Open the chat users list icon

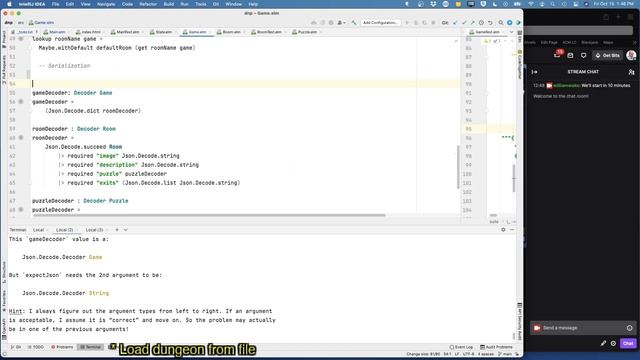(x=631, y=72)
